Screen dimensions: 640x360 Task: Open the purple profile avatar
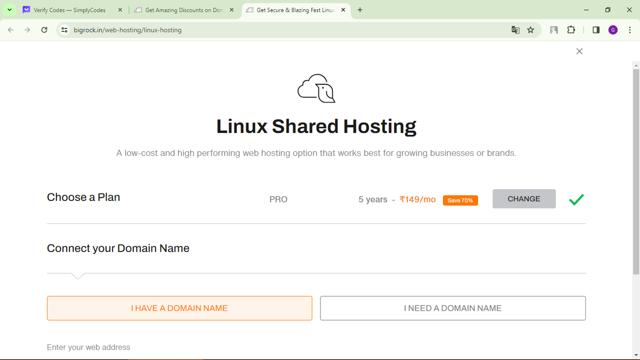pos(613,30)
